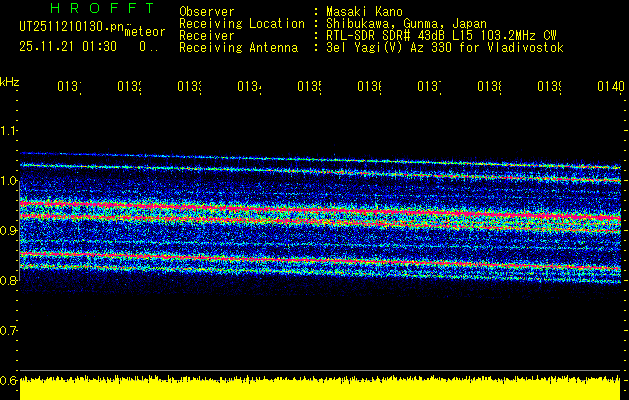Click the 0.9 kHz frequency axis label
Screen dimensions: 629x400
pos(9,231)
